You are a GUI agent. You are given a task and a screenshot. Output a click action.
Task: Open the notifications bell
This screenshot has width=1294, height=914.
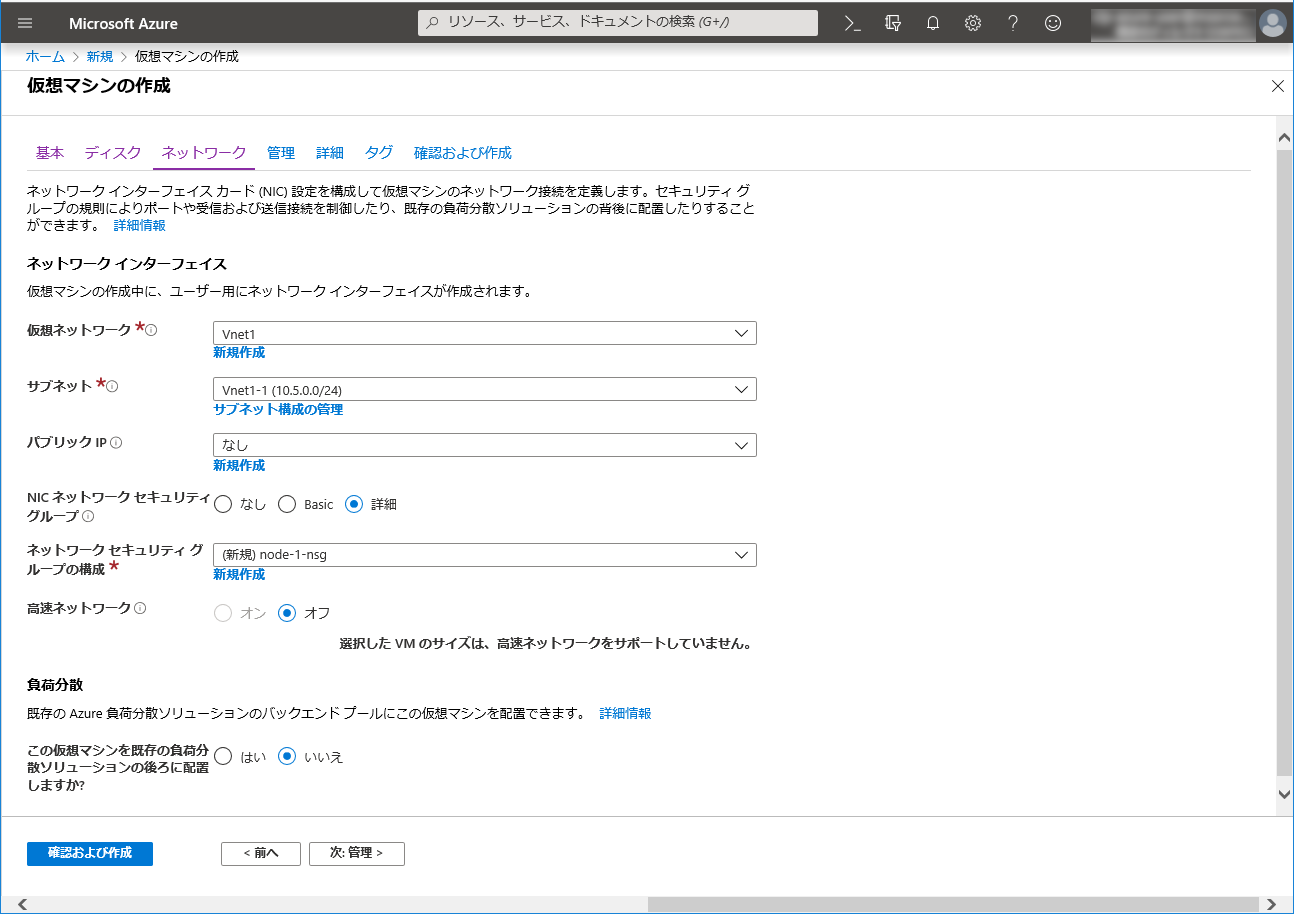click(x=933, y=23)
